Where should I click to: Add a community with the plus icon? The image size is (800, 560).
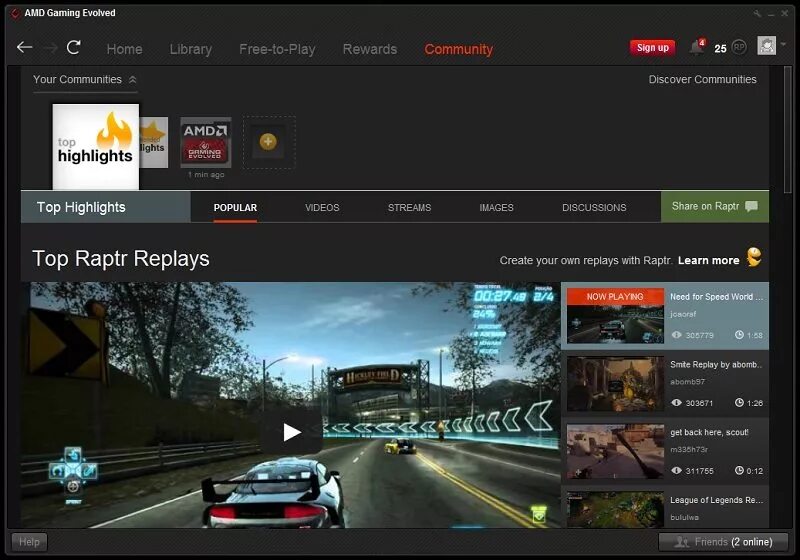[268, 142]
